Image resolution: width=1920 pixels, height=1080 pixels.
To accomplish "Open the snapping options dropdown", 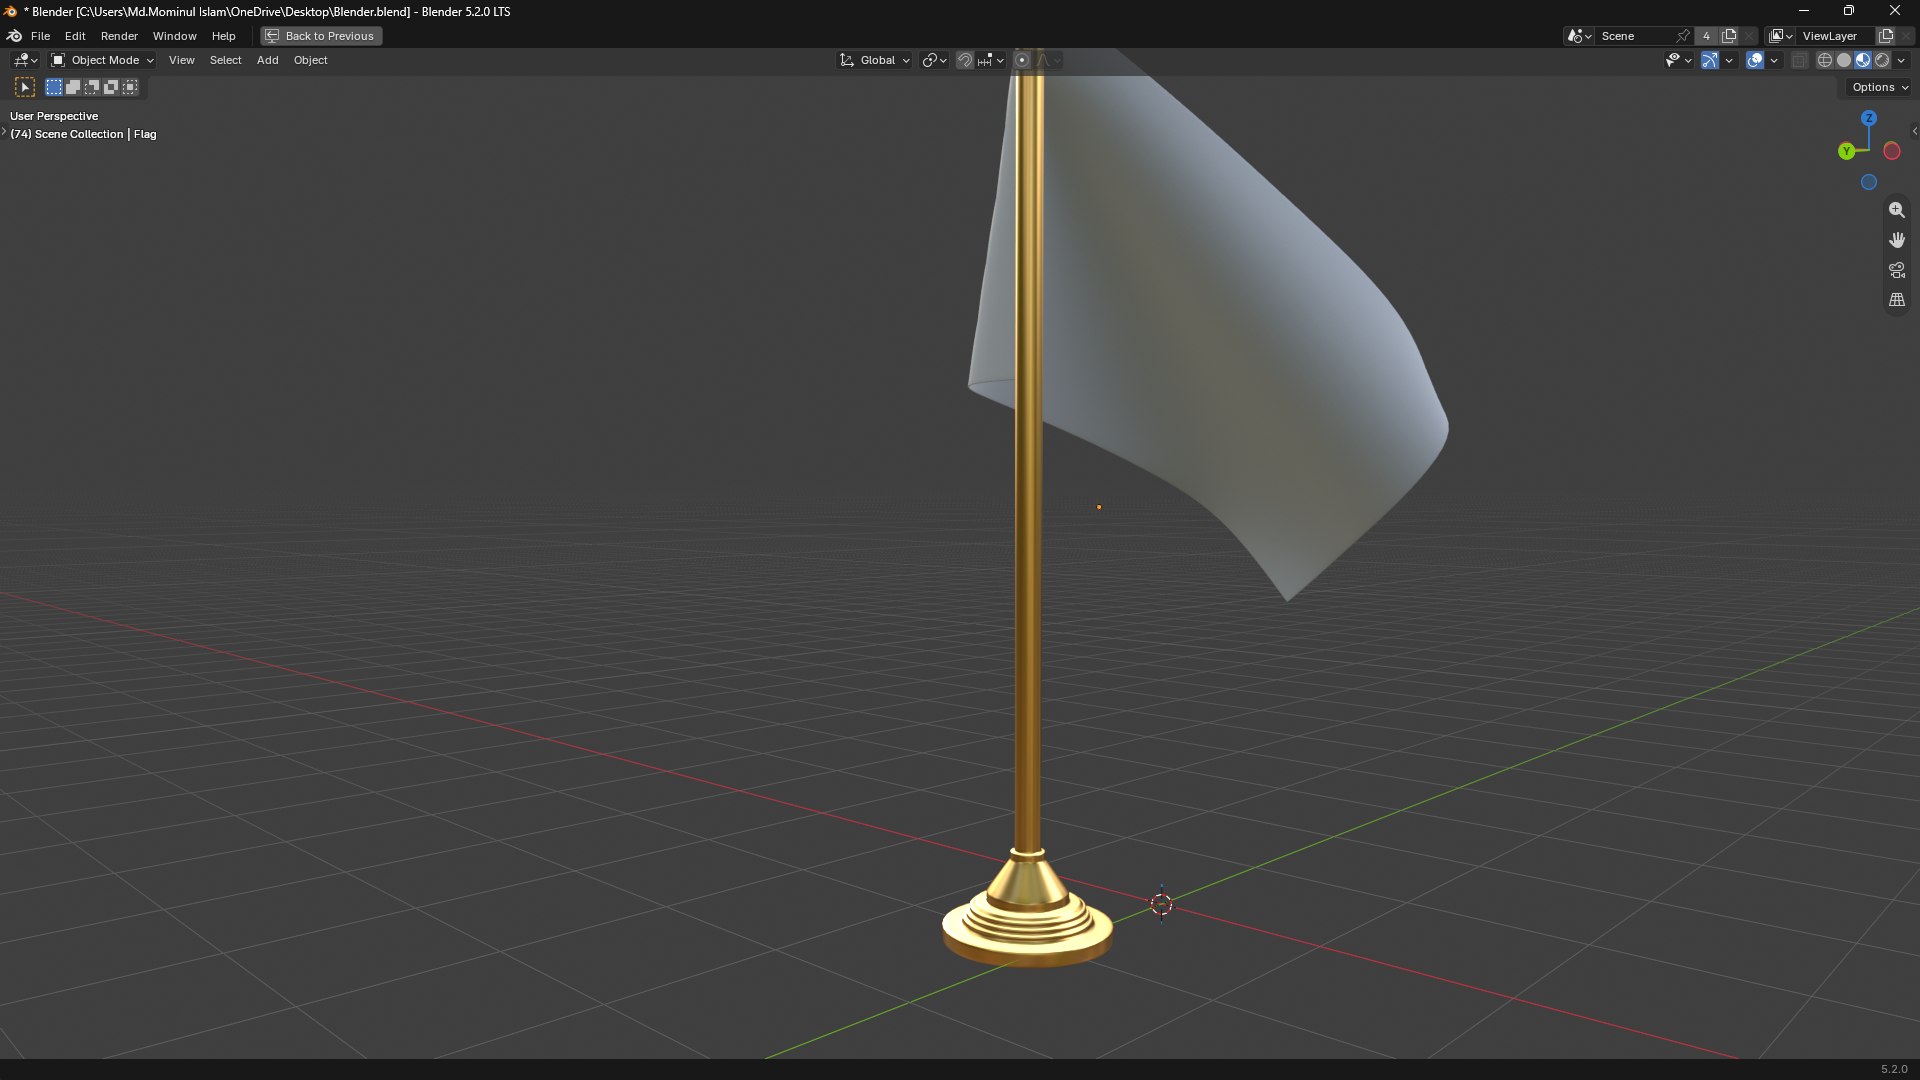I will pyautogui.click(x=991, y=60).
